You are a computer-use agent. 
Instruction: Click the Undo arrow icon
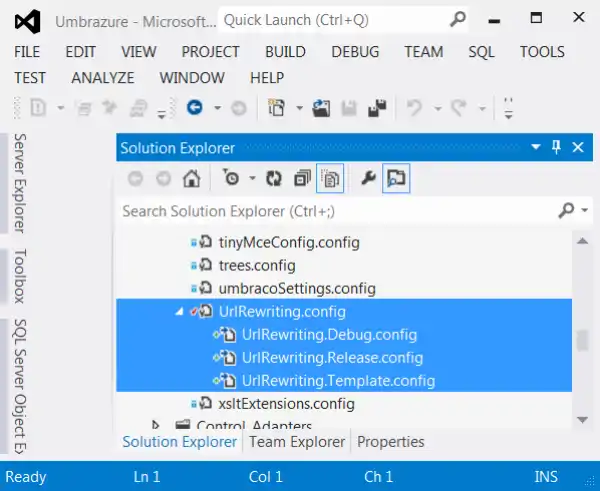point(414,108)
